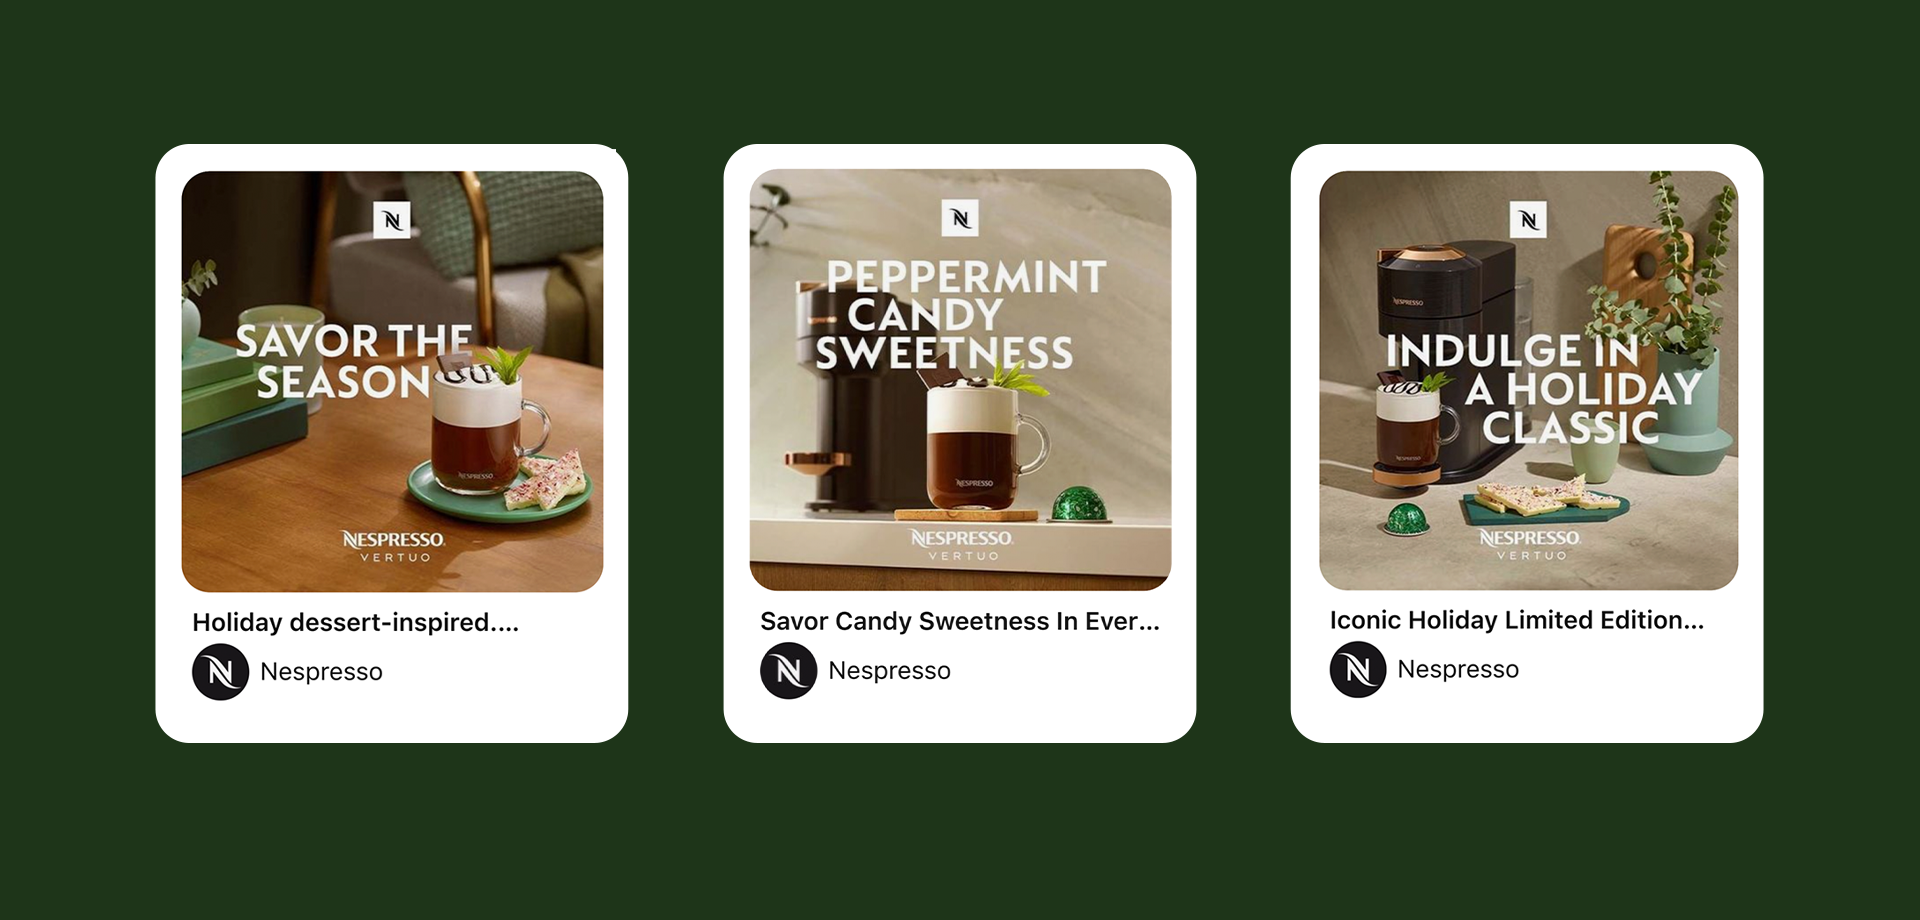Click the white N logo badge on Indulge In A Holiday Classic image

[1528, 219]
